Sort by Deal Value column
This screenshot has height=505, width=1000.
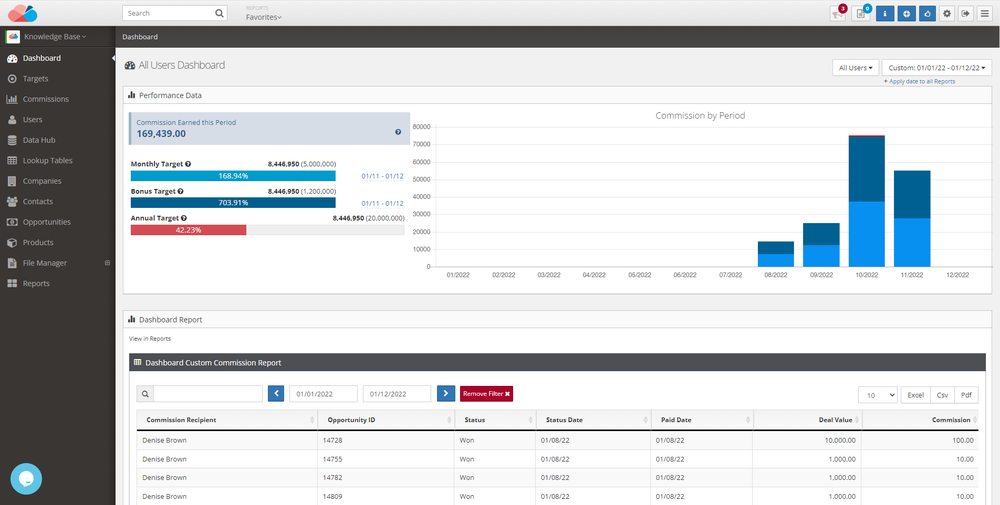(x=807, y=420)
